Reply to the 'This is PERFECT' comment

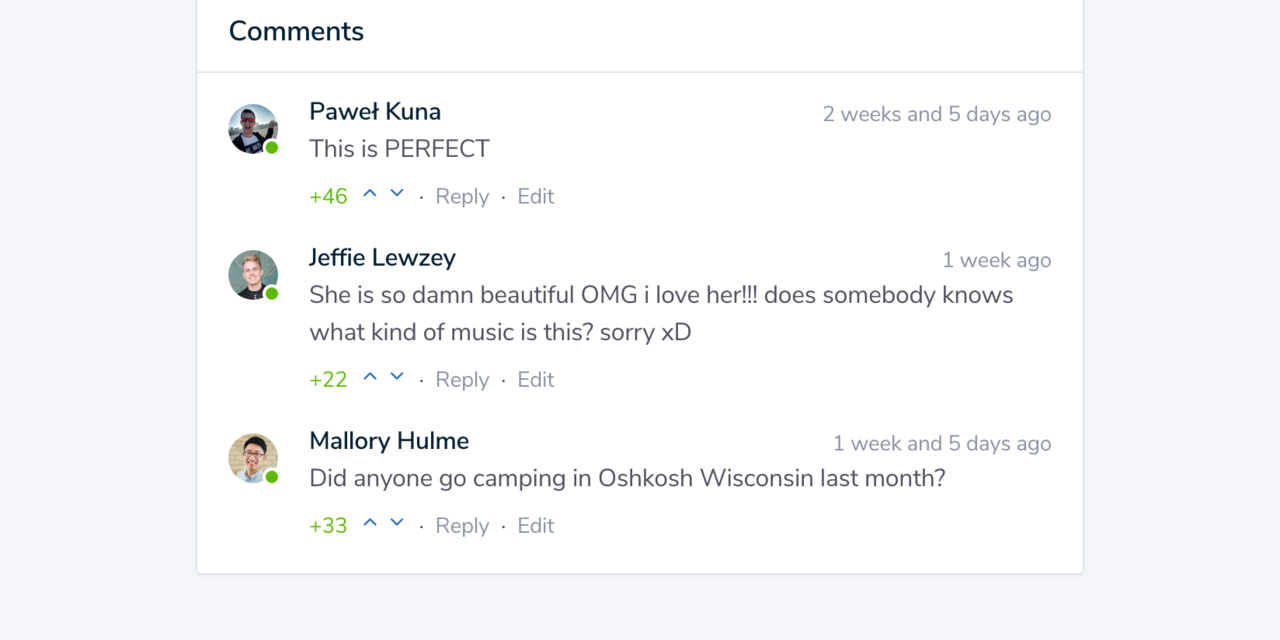[x=462, y=197]
